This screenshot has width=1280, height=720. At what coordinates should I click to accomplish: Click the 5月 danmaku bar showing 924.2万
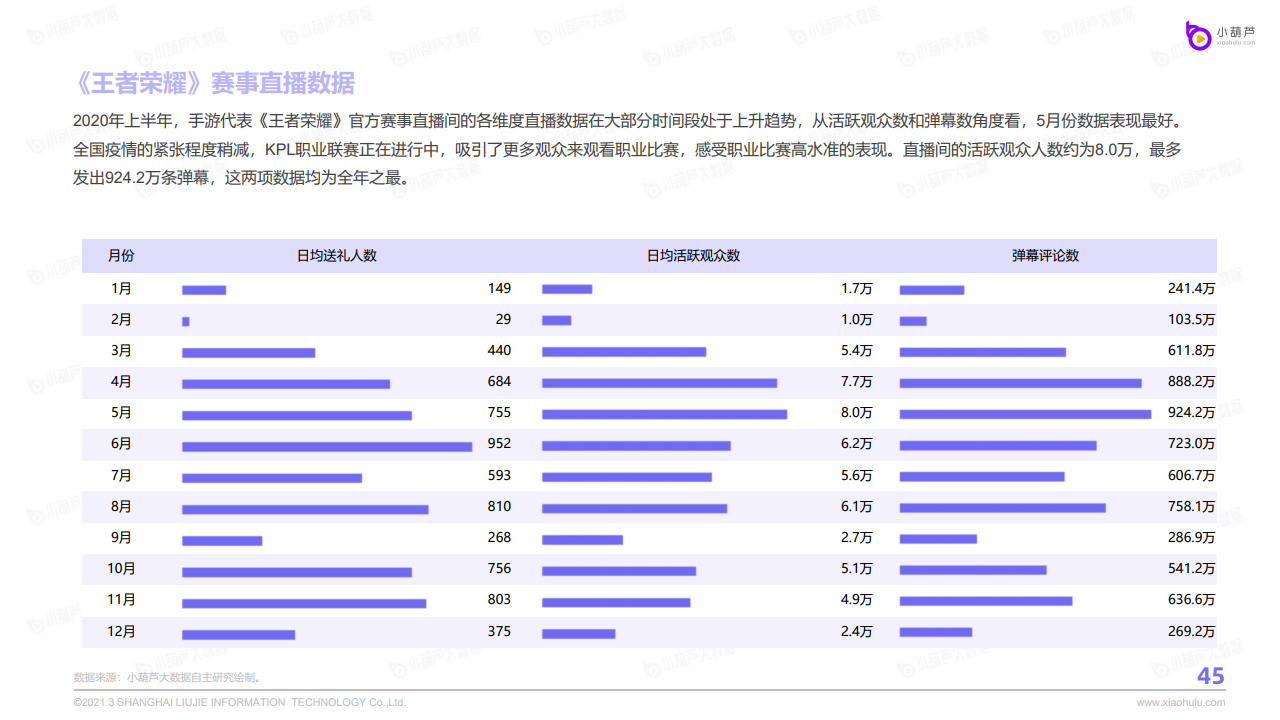[1025, 414]
